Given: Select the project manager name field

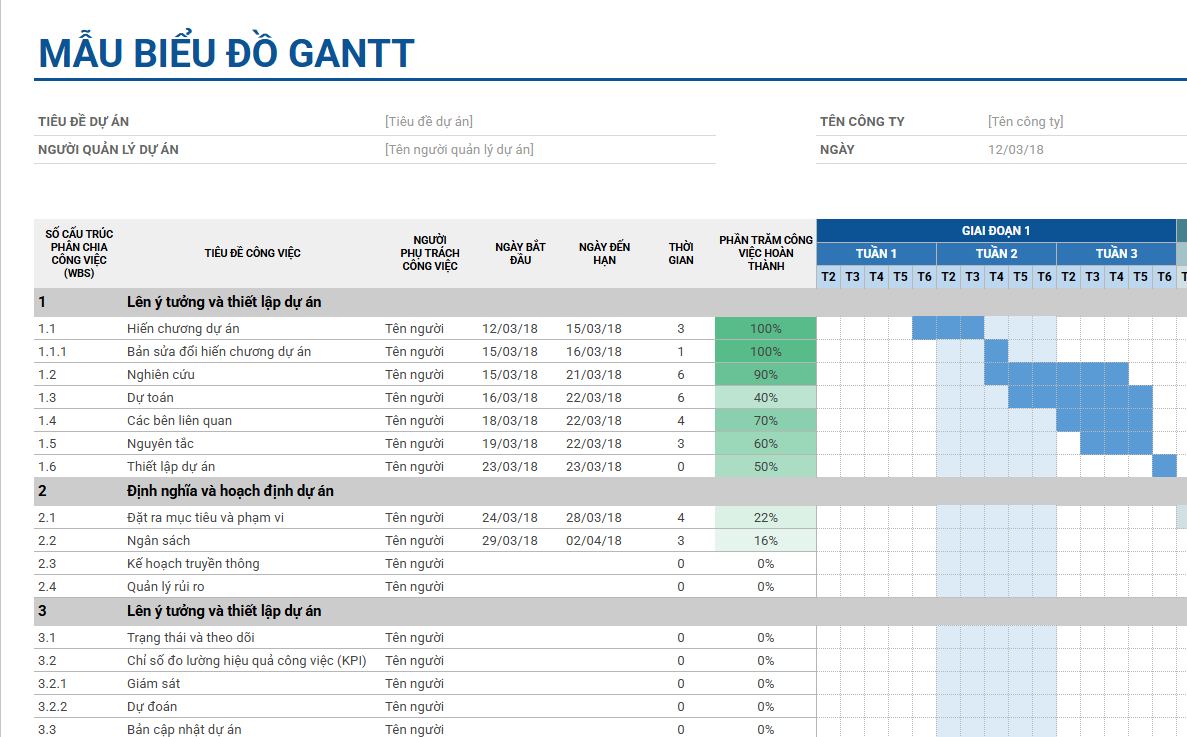Looking at the screenshot, I should click(459, 150).
